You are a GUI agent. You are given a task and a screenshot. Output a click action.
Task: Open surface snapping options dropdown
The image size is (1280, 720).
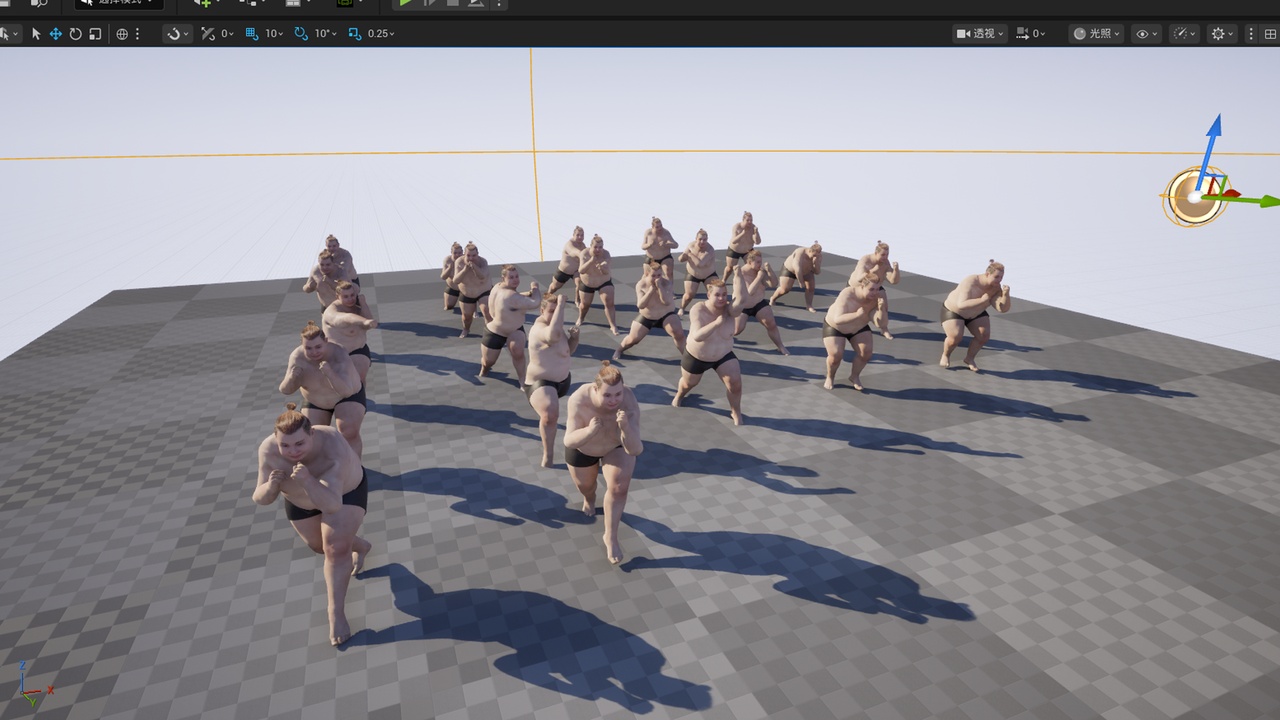point(178,34)
